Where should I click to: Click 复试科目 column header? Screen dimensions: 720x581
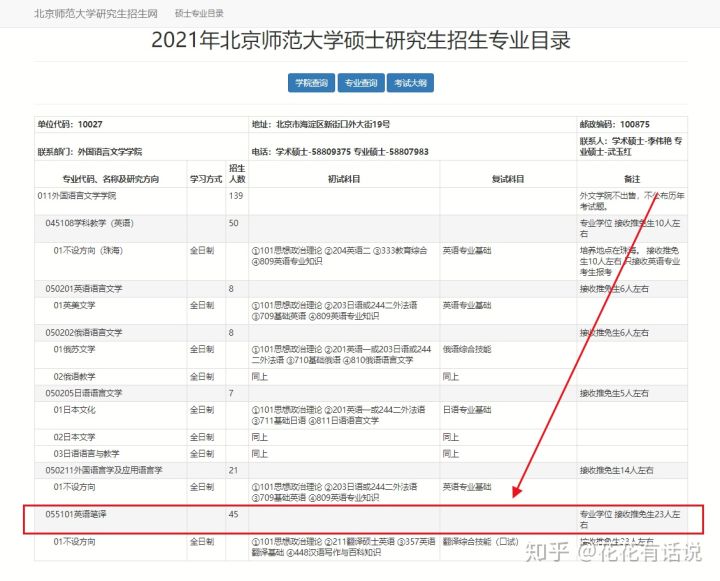(x=508, y=174)
